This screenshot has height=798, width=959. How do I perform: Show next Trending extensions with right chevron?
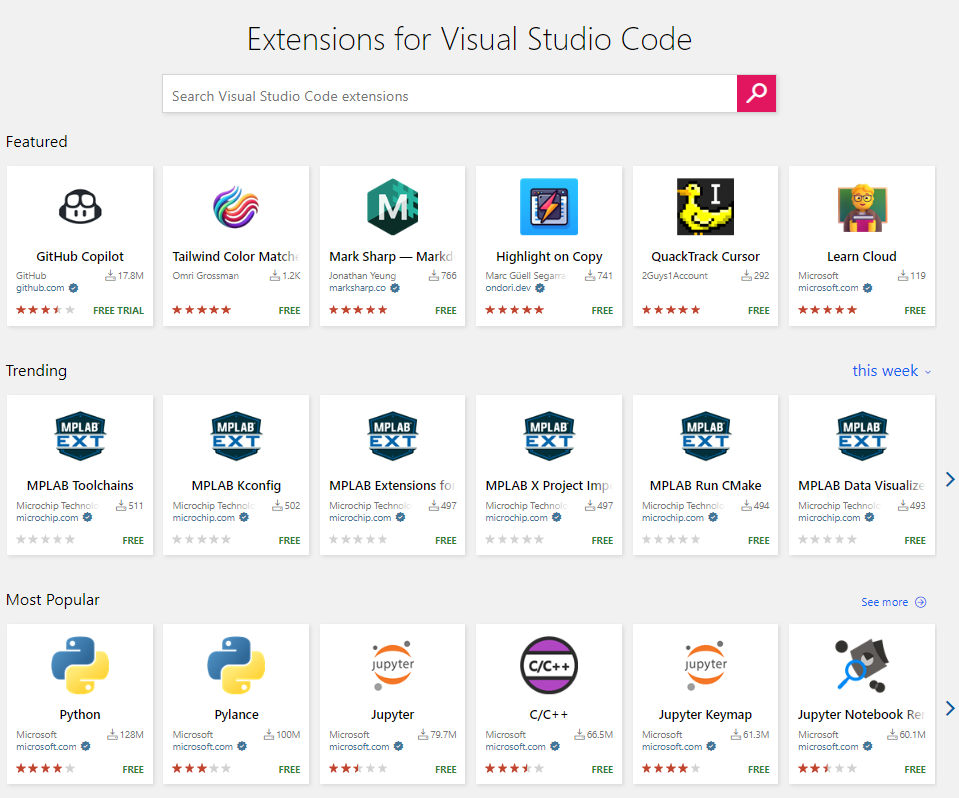click(950, 479)
